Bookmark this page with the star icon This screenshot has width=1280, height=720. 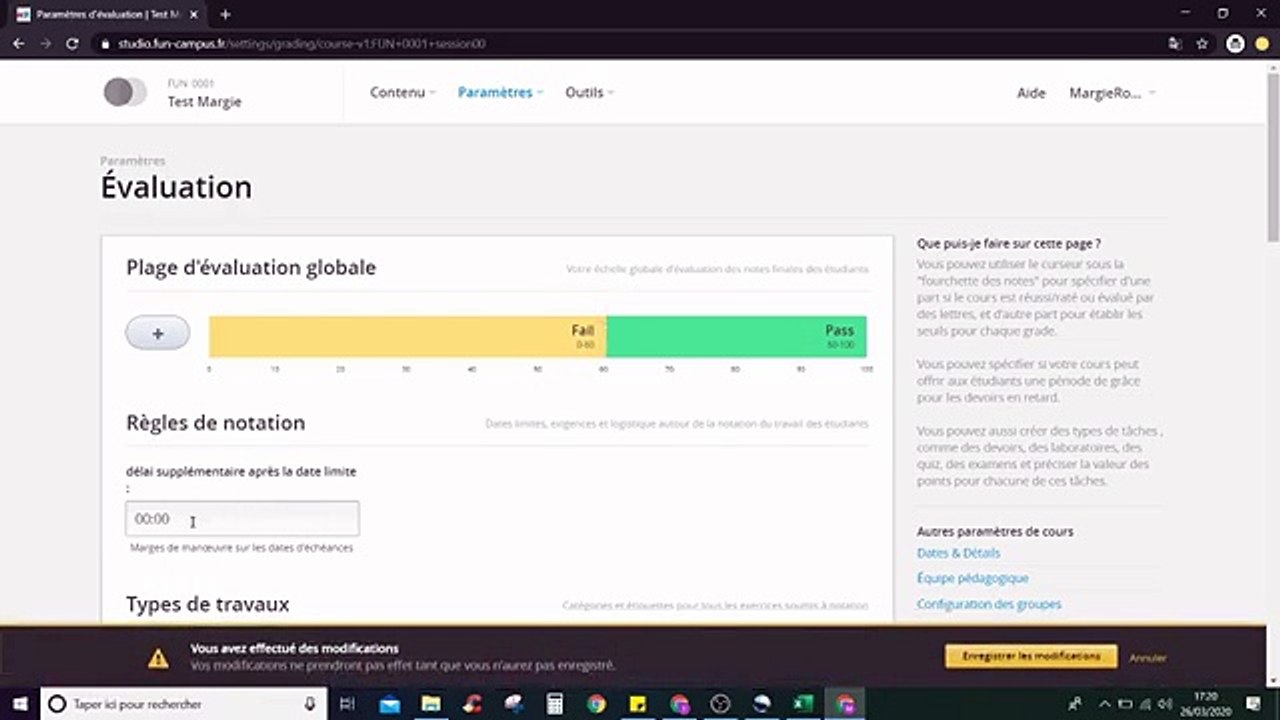point(1202,44)
